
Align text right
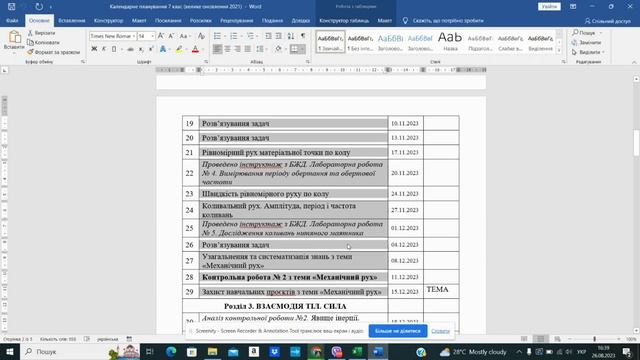pyautogui.click(x=238, y=49)
